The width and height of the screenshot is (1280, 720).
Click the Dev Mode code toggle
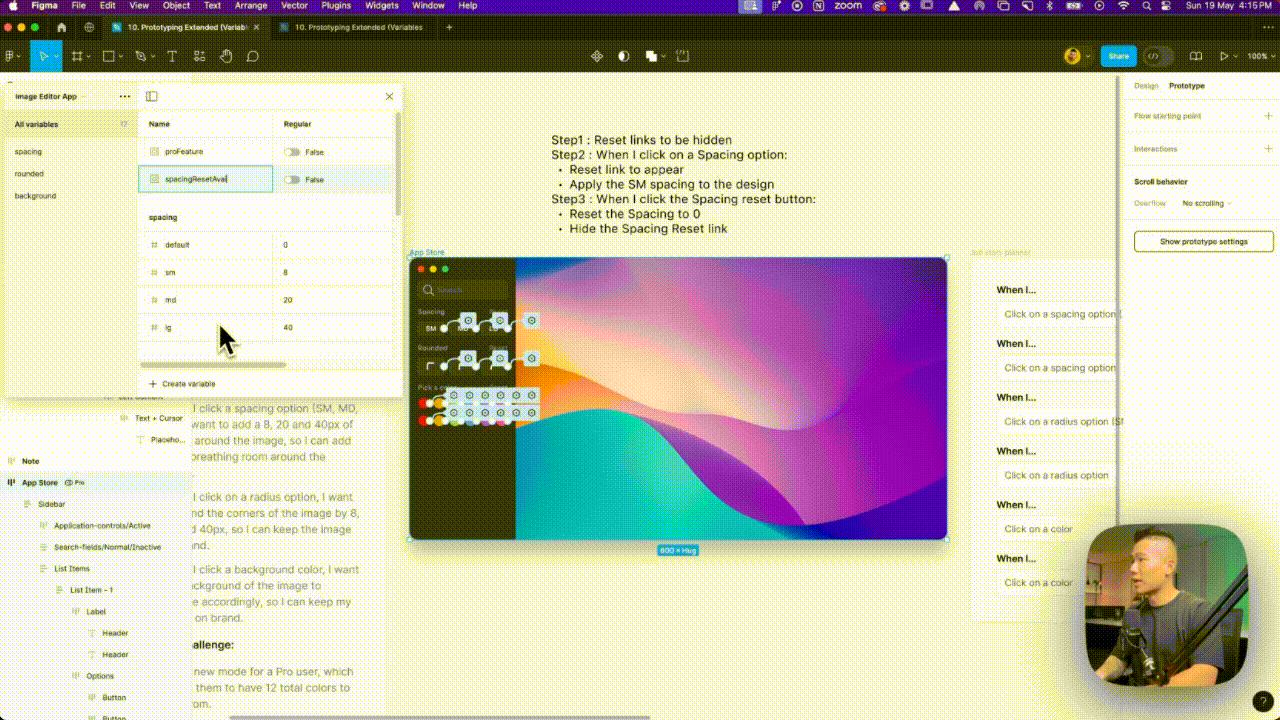(x=1157, y=57)
